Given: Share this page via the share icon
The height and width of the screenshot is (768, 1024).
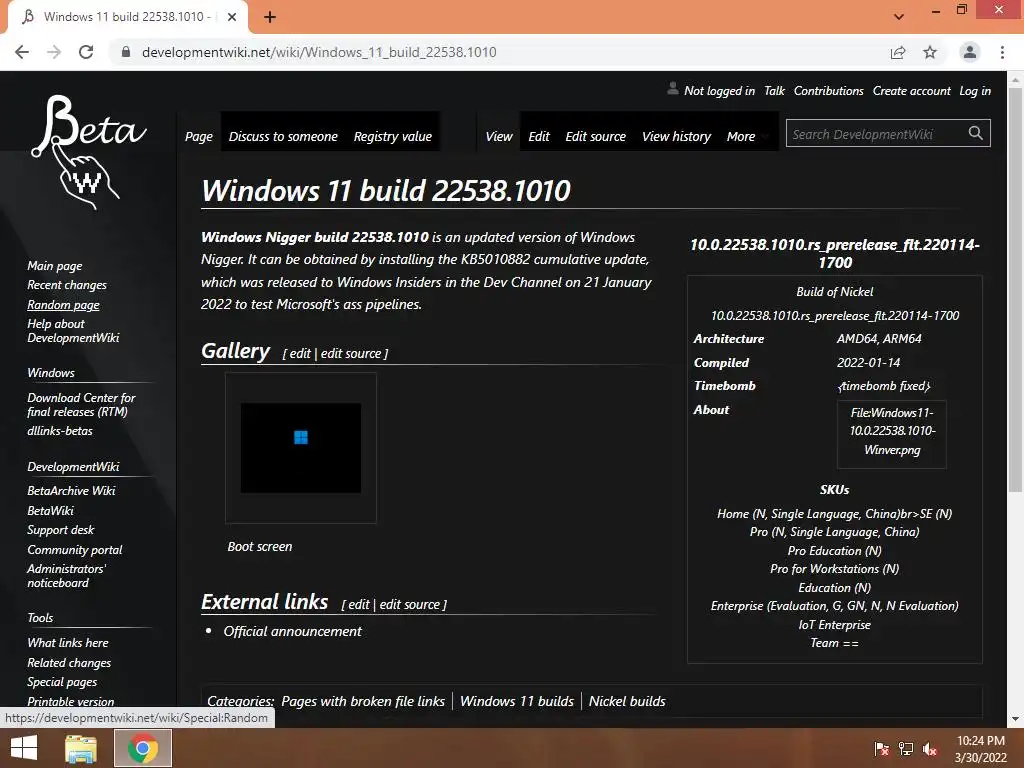Looking at the screenshot, I should point(898,52).
